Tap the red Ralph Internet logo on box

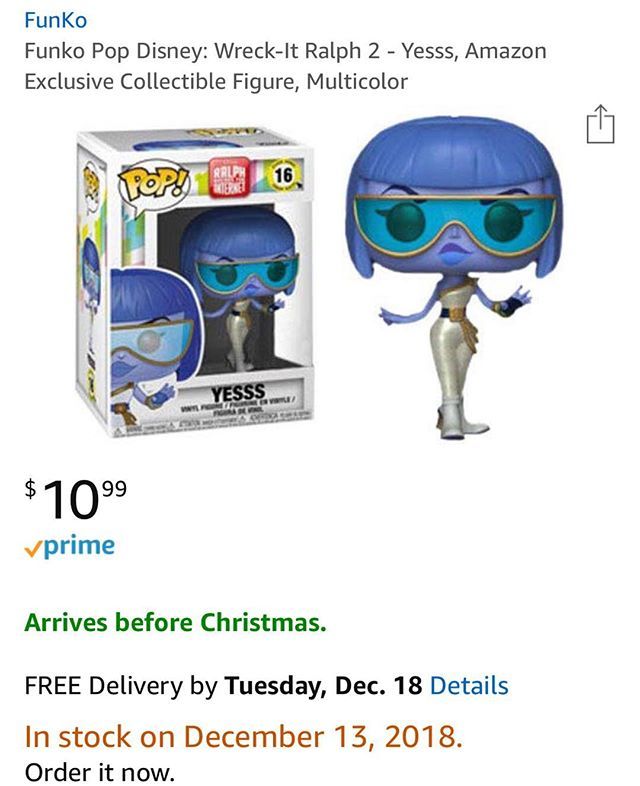point(230,177)
